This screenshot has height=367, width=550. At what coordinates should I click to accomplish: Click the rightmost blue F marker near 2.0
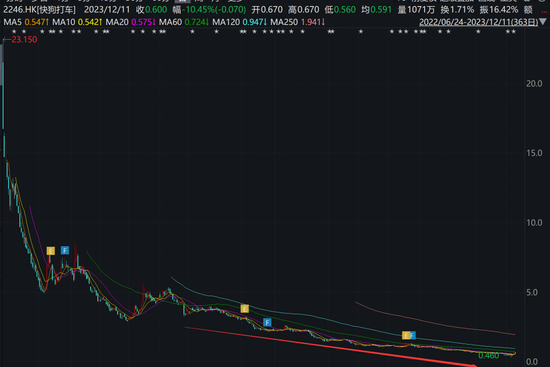click(412, 335)
